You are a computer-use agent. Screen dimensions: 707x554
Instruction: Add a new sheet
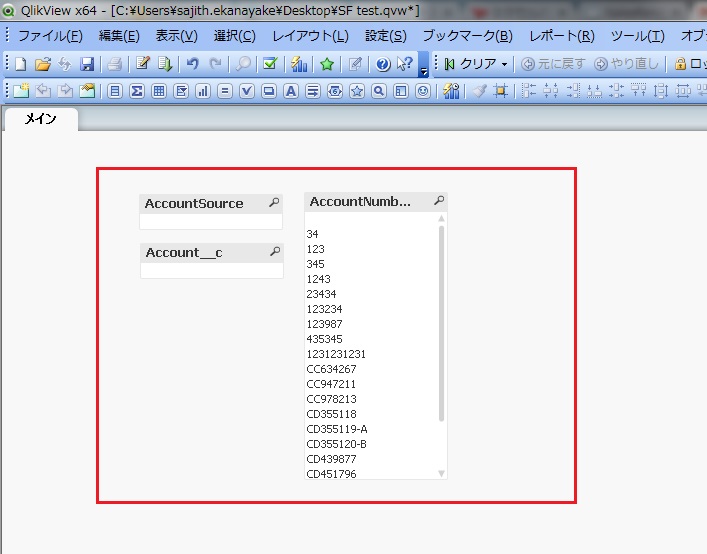[21, 91]
